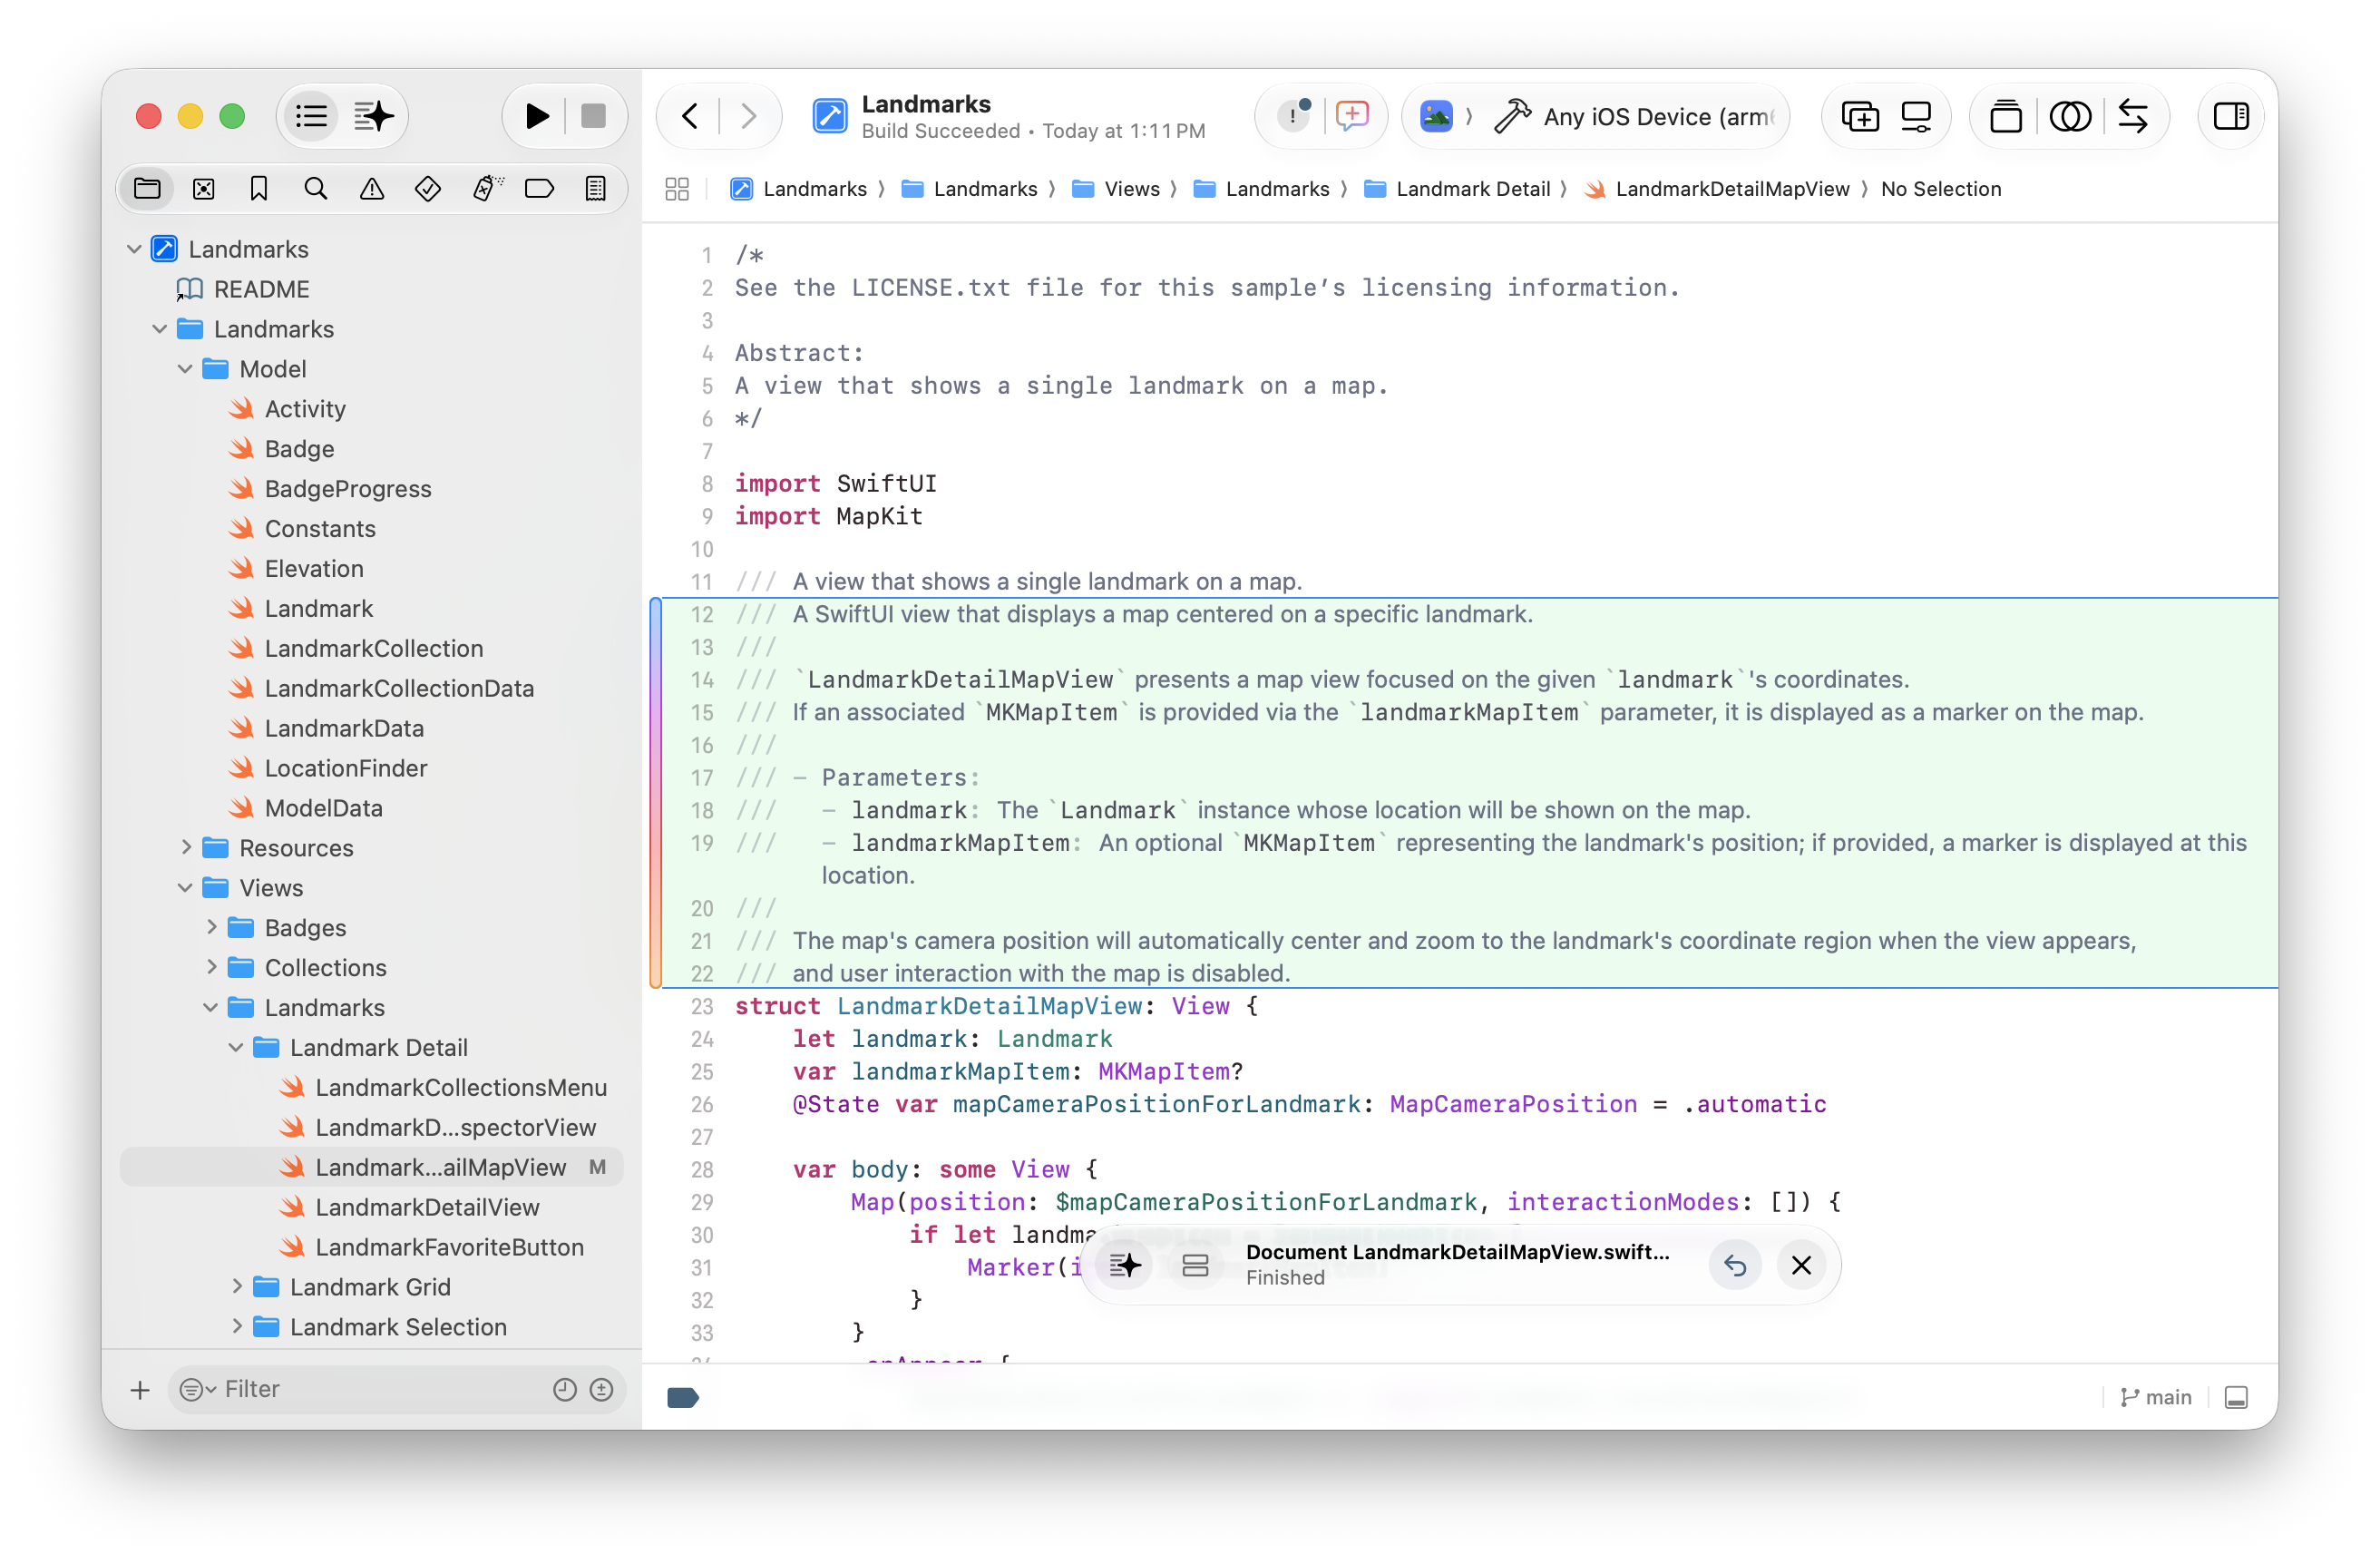This screenshot has height=1564, width=2380.
Task: Toggle source control status filter icon
Action: click(x=601, y=1390)
